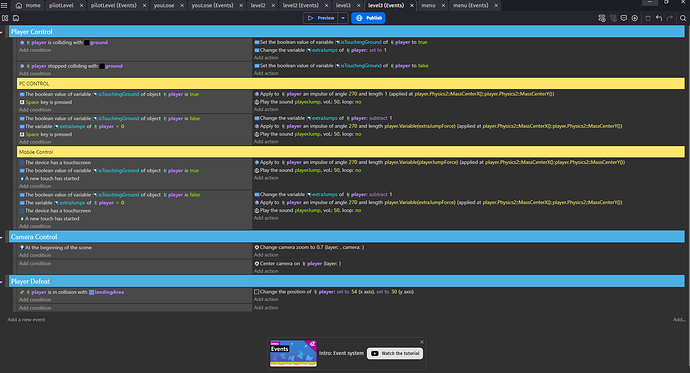Click the trash delete icon in toolbar
Viewport: 690px width, 373px height.
pyautogui.click(x=648, y=18)
